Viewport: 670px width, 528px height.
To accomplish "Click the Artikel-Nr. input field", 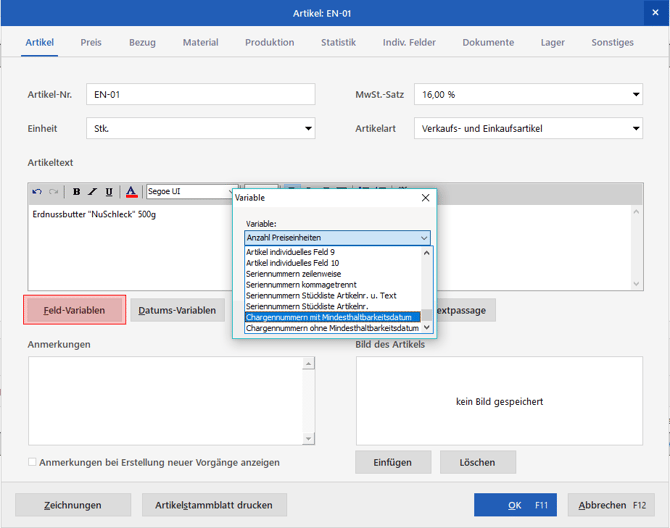I will click(x=200, y=94).
